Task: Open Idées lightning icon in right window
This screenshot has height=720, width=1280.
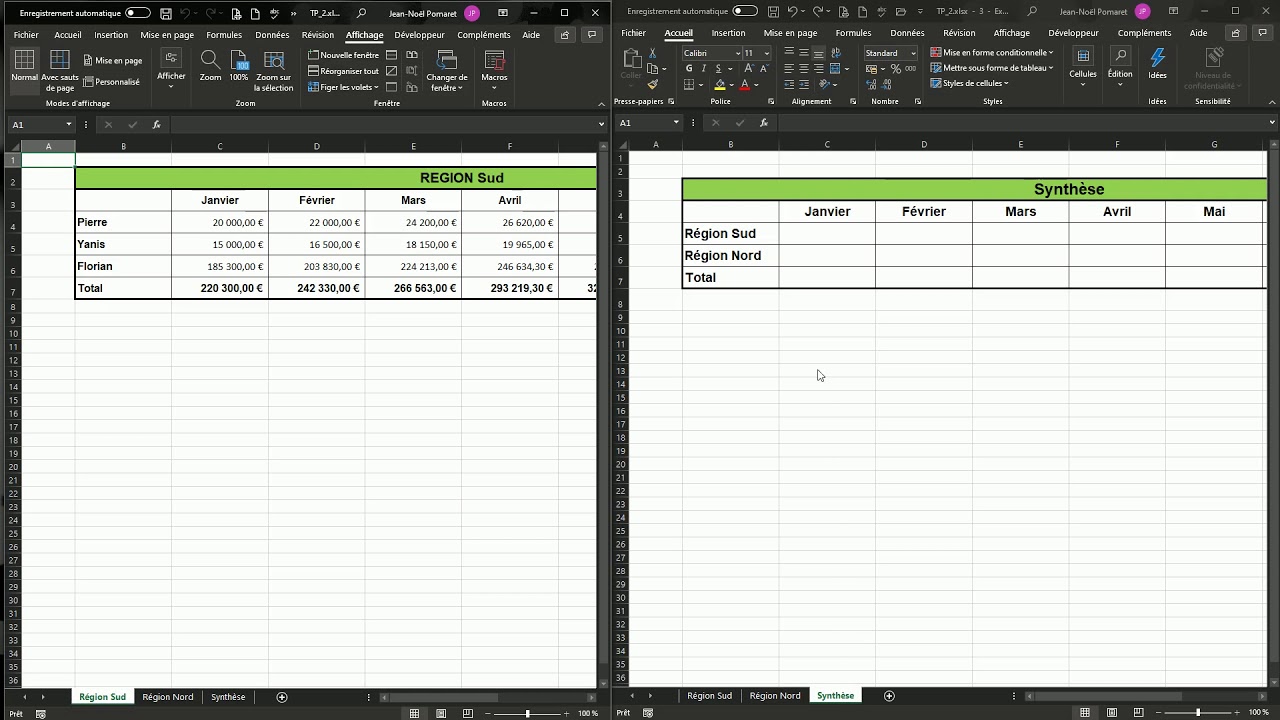Action: pyautogui.click(x=1157, y=63)
